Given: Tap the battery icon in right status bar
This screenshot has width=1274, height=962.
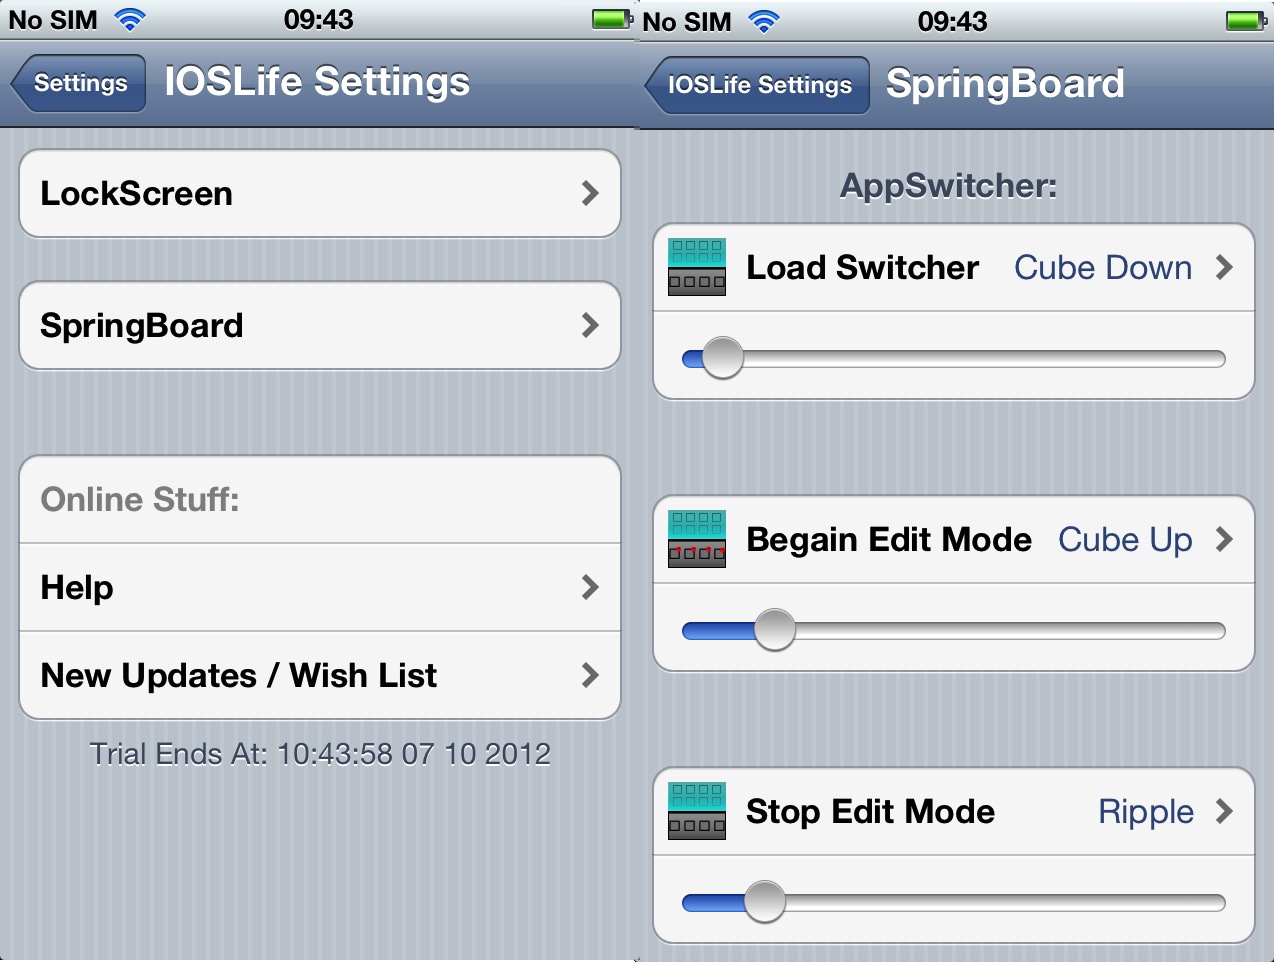Looking at the screenshot, I should coord(1247,20).
